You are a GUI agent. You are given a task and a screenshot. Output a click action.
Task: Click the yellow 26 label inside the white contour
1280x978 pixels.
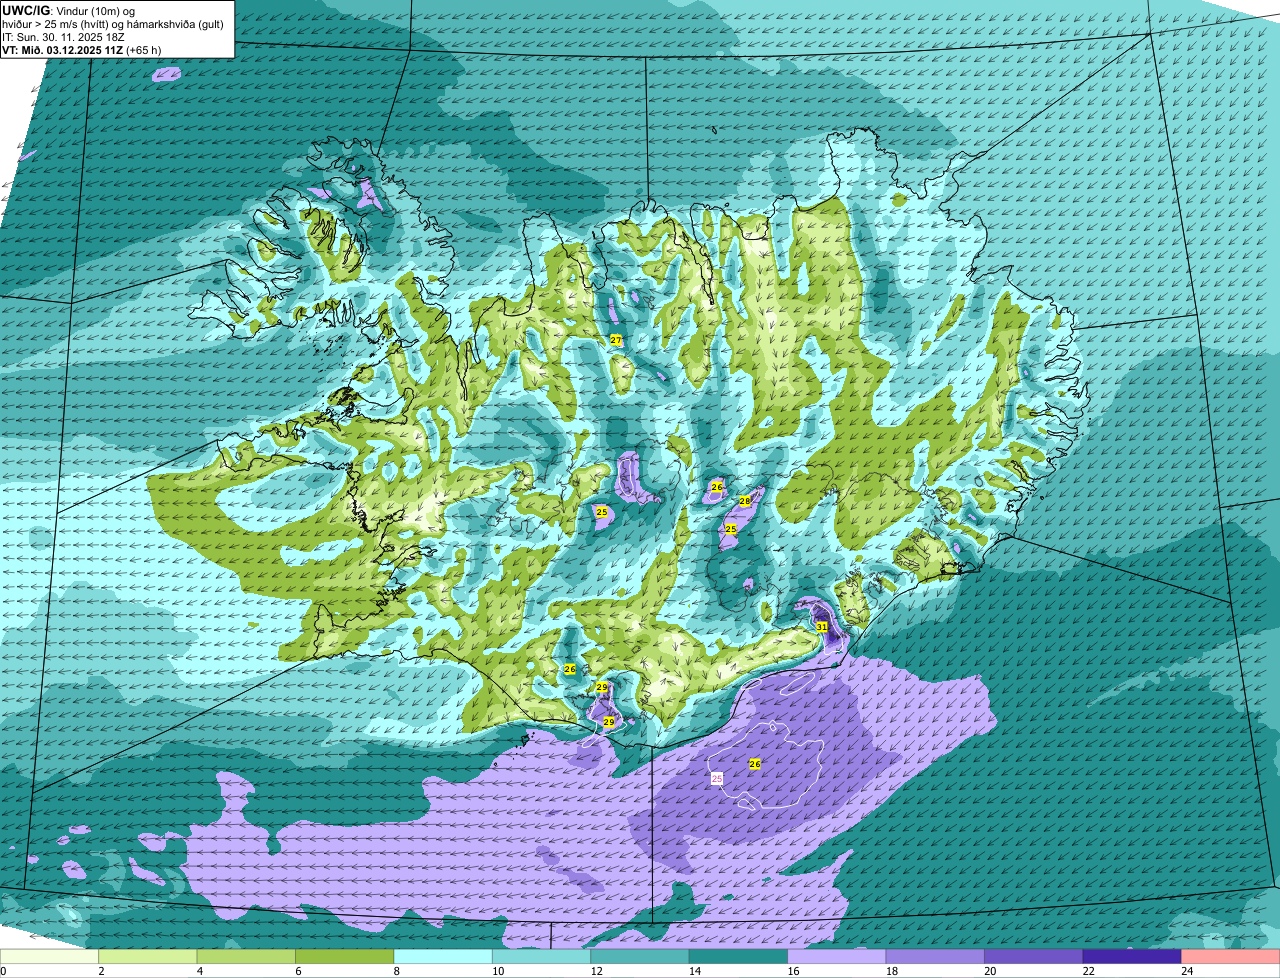tap(755, 764)
